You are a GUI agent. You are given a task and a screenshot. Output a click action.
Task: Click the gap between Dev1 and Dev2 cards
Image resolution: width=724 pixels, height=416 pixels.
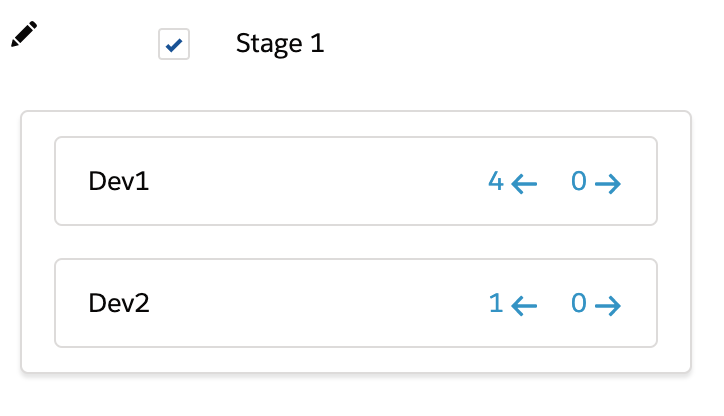[x=356, y=242]
